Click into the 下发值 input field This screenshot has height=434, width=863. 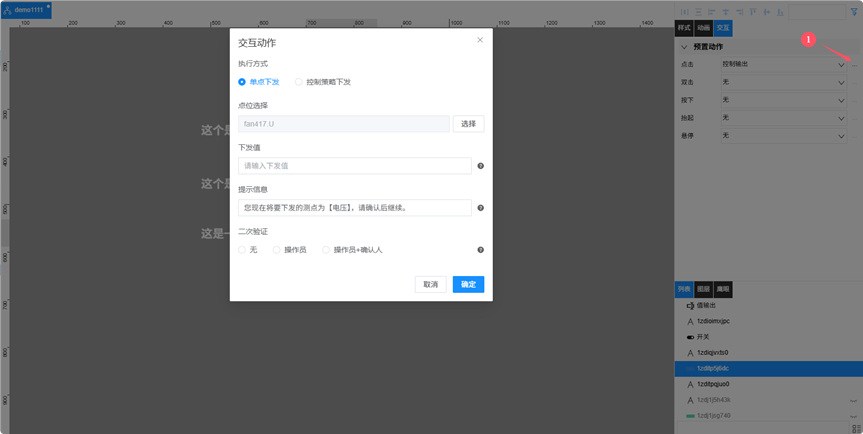354,166
